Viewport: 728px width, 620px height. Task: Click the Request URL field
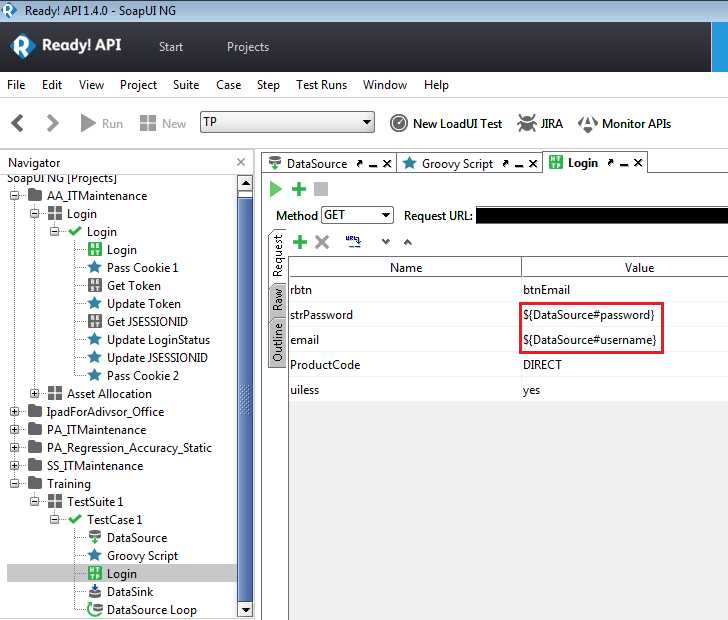(x=602, y=215)
